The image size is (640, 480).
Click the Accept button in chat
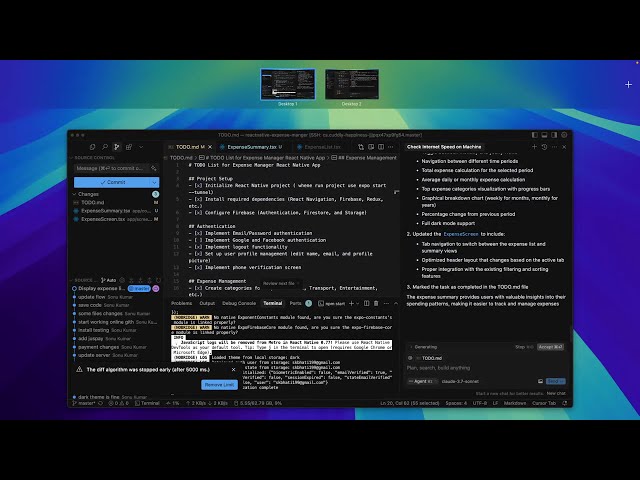click(x=550, y=347)
